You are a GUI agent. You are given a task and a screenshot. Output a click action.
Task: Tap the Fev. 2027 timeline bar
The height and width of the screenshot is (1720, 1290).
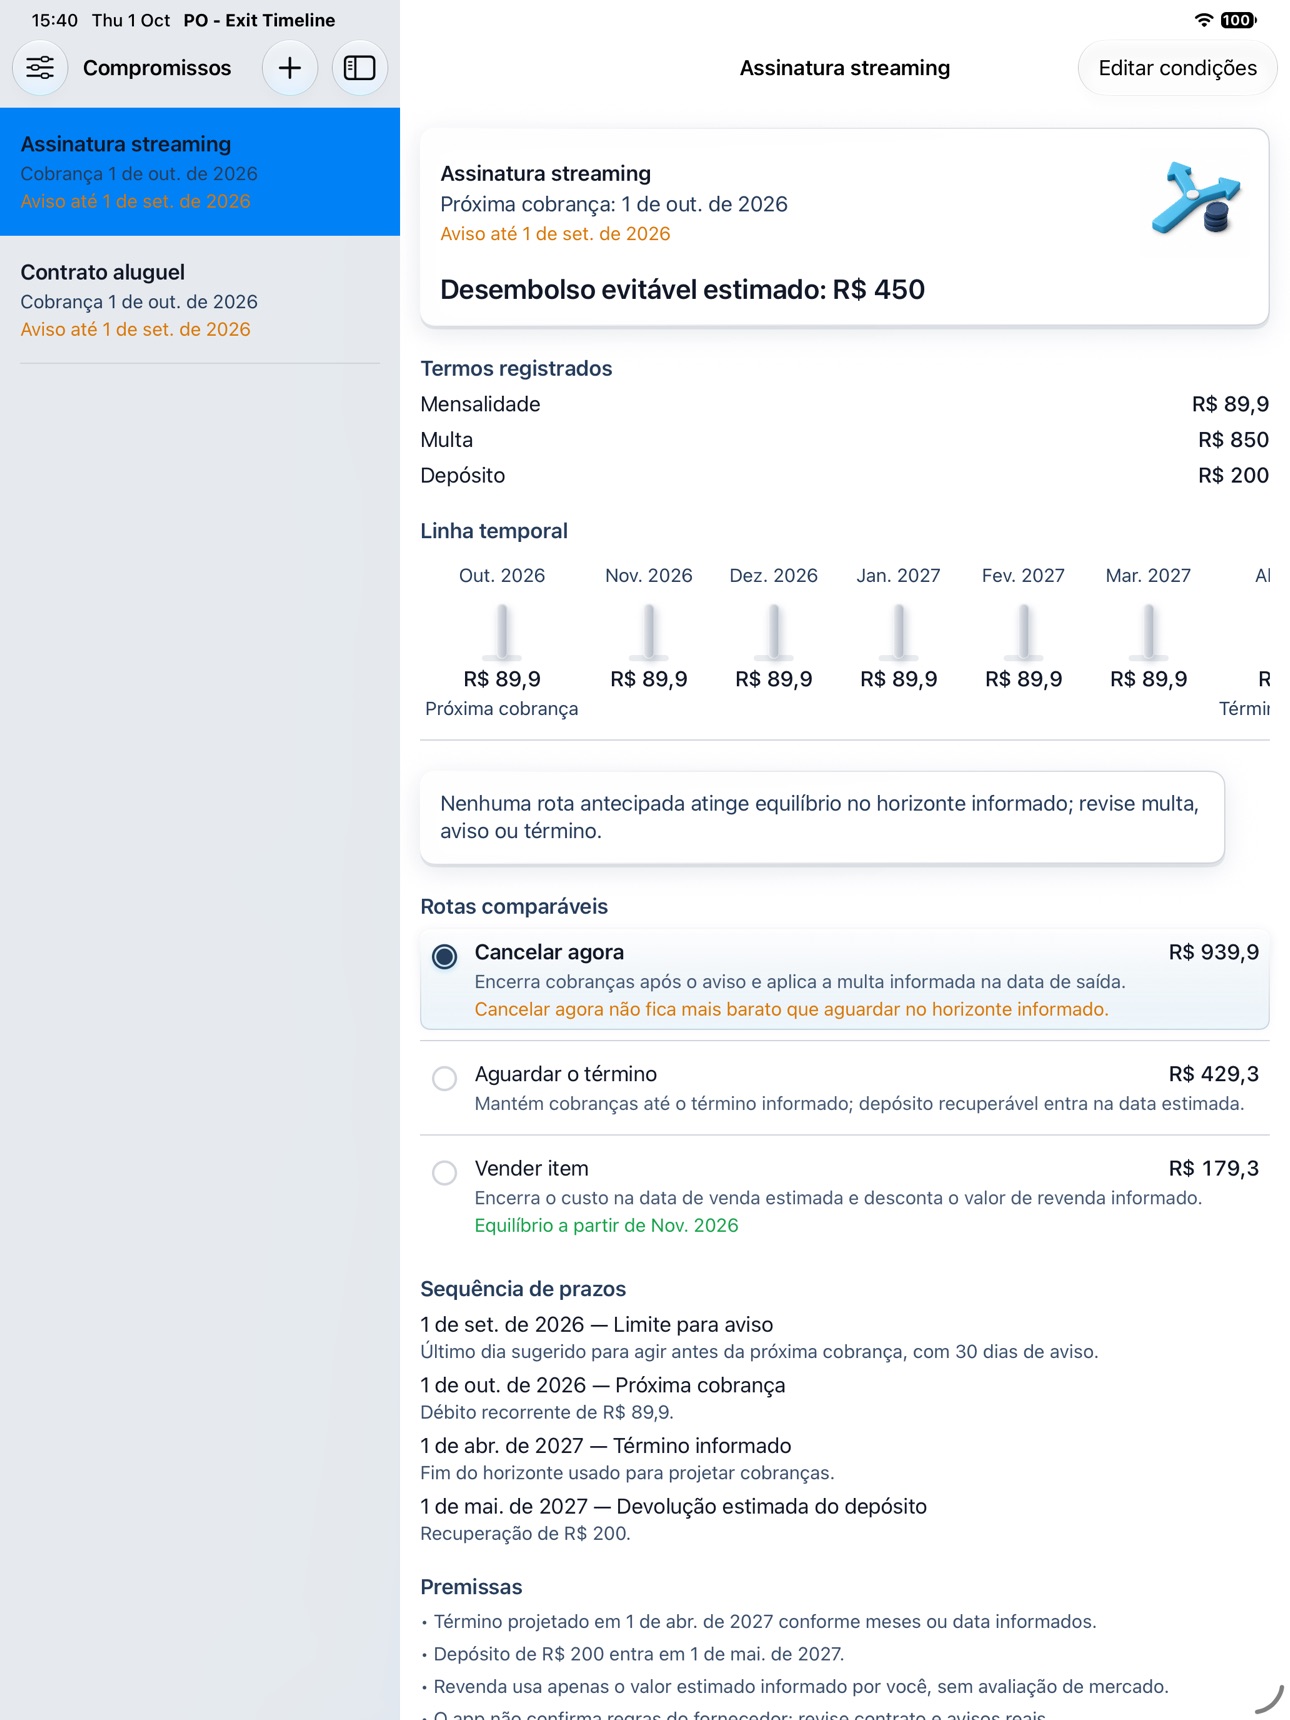(1023, 632)
